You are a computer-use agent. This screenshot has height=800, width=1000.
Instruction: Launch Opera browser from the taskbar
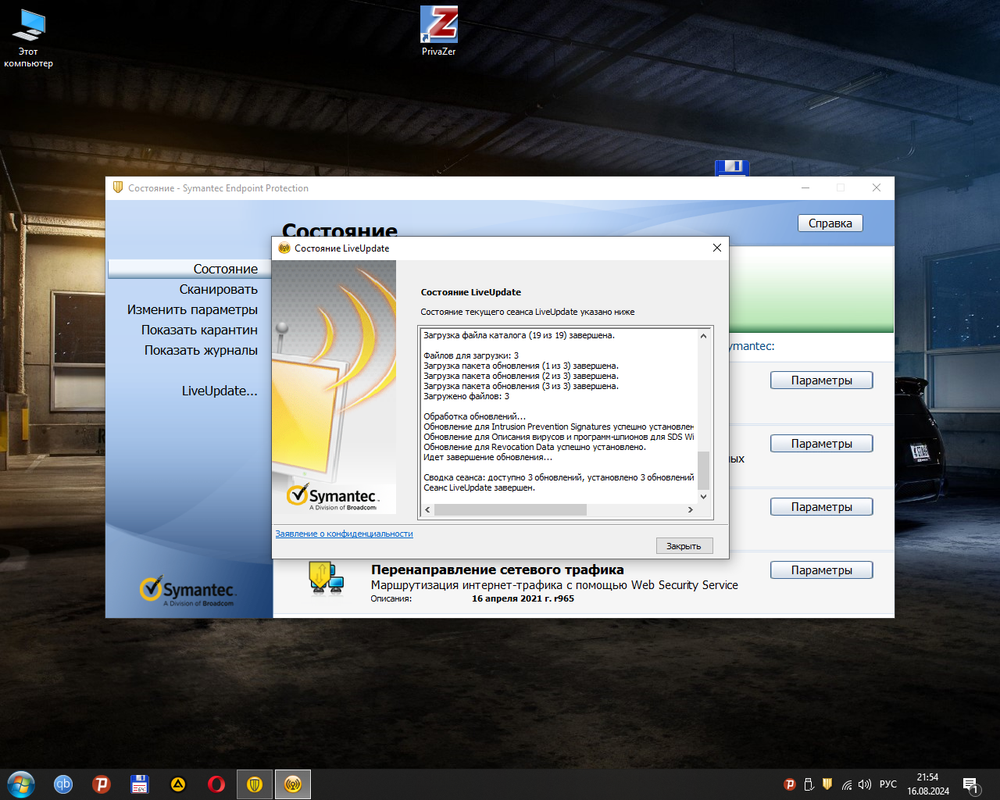point(216,784)
